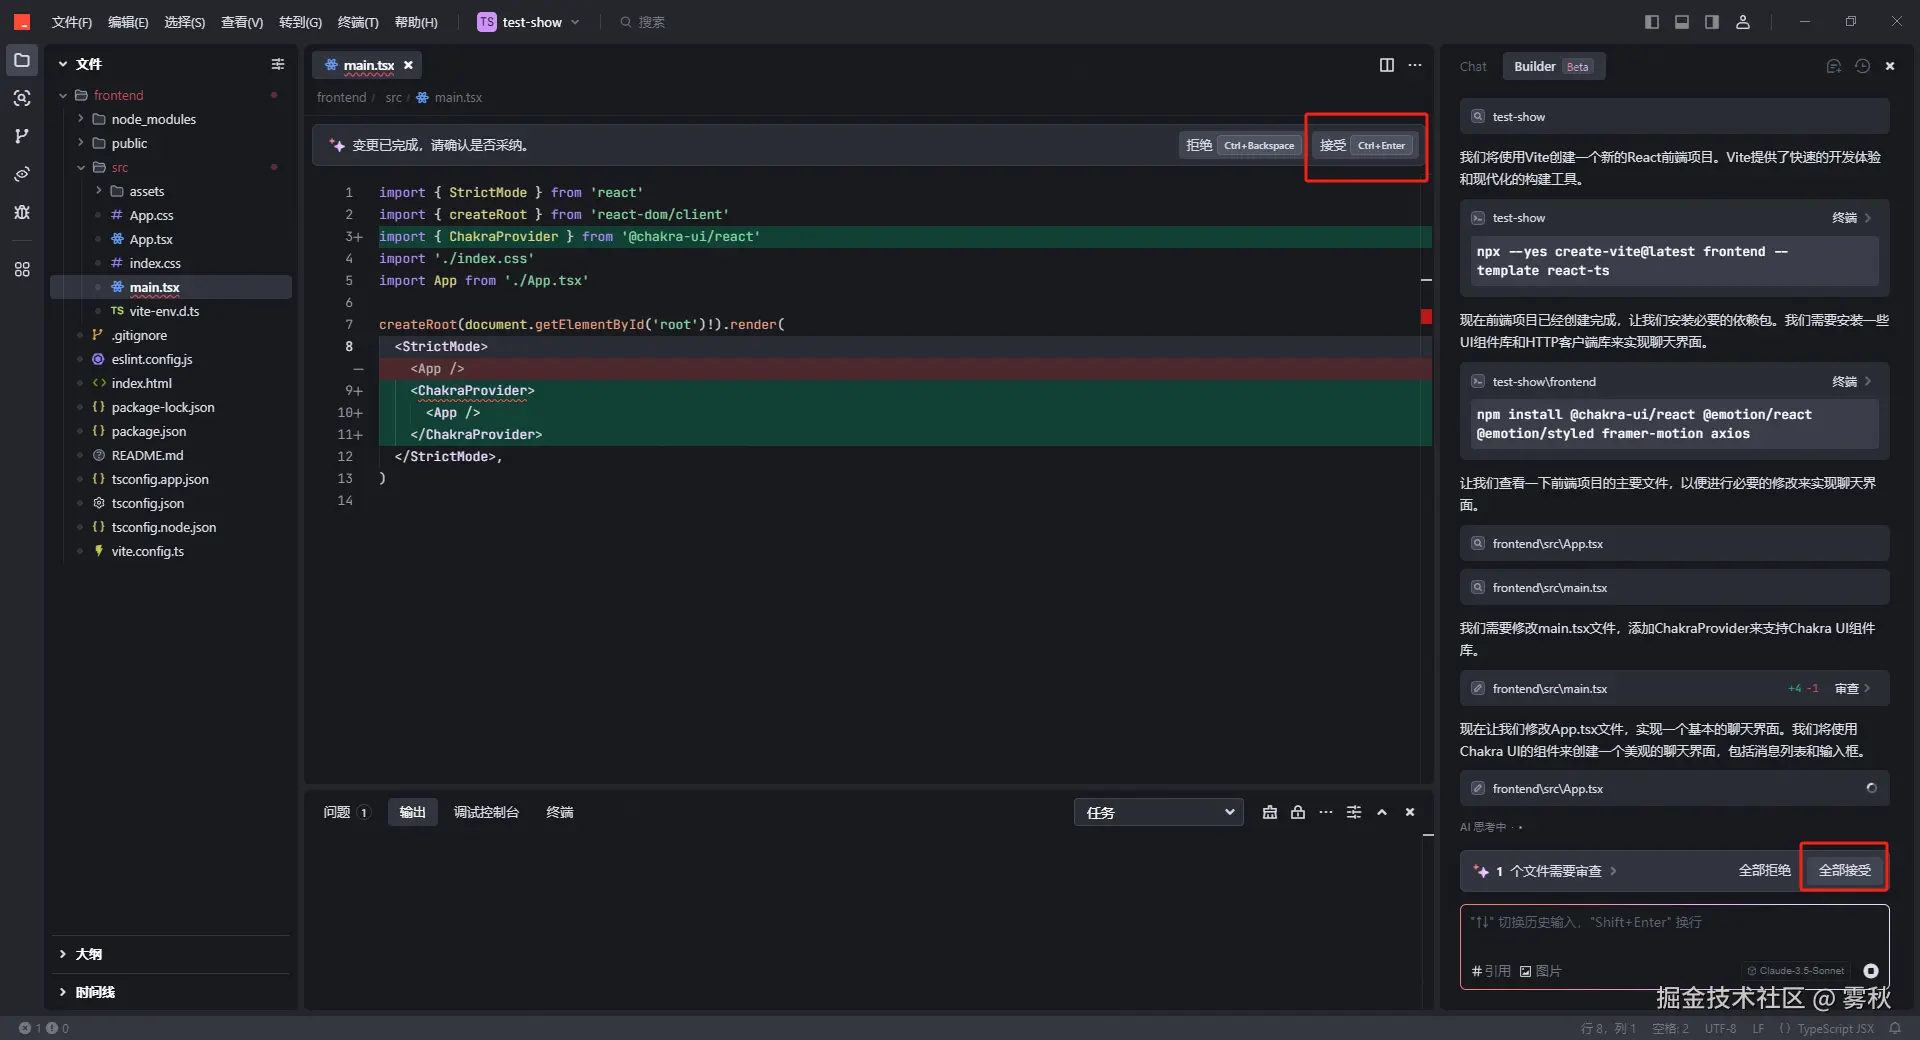Open the 终端(T) menu
Screen dimensions: 1920x1040
click(357, 22)
